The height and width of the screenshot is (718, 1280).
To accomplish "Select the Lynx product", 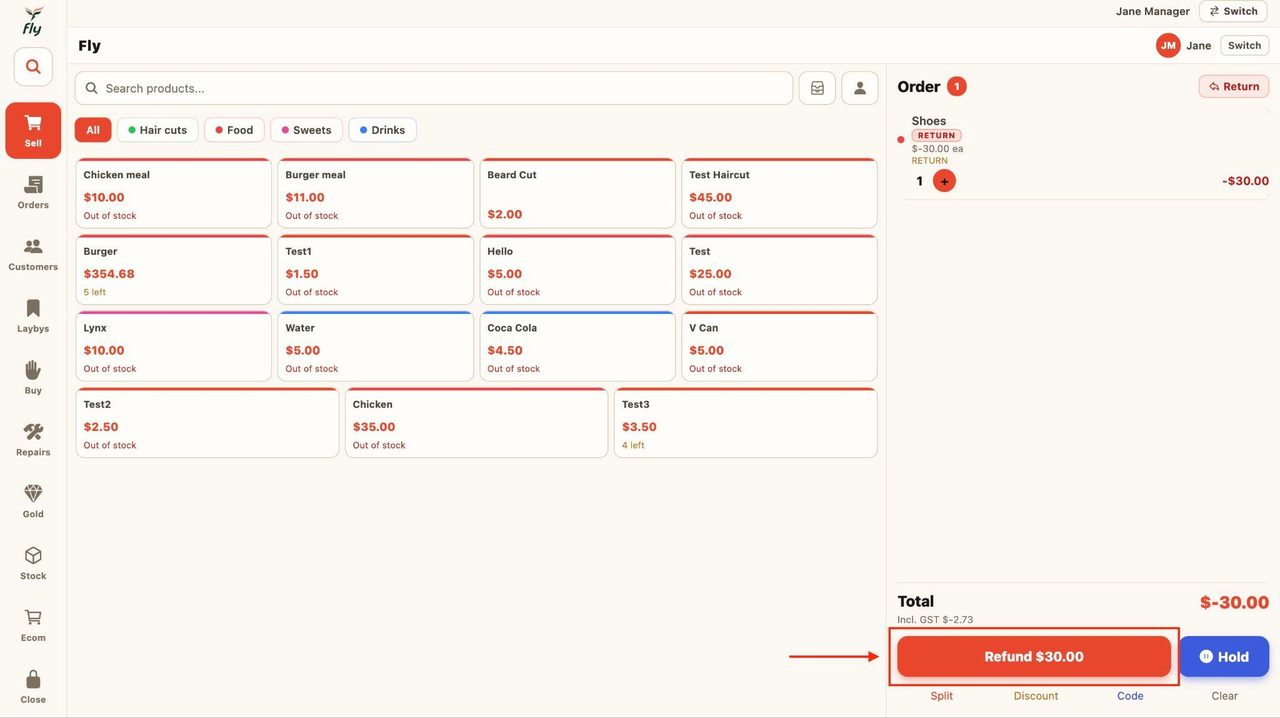I will (174, 346).
